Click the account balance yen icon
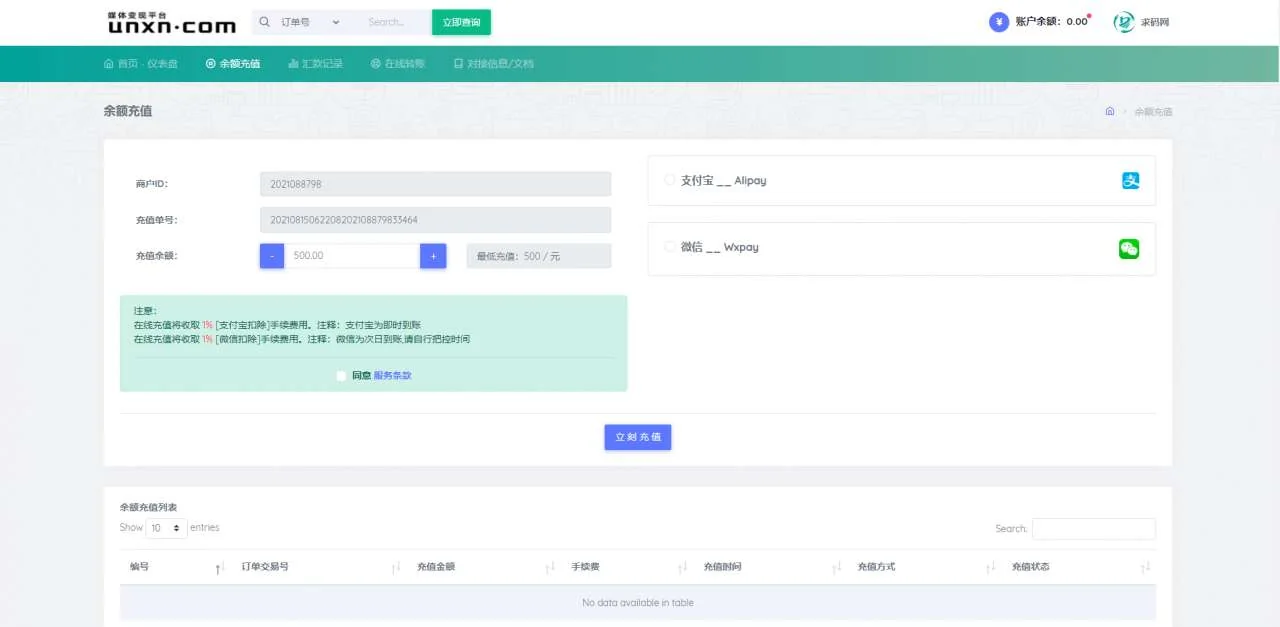Viewport: 1280px width, 627px height. pos(997,21)
